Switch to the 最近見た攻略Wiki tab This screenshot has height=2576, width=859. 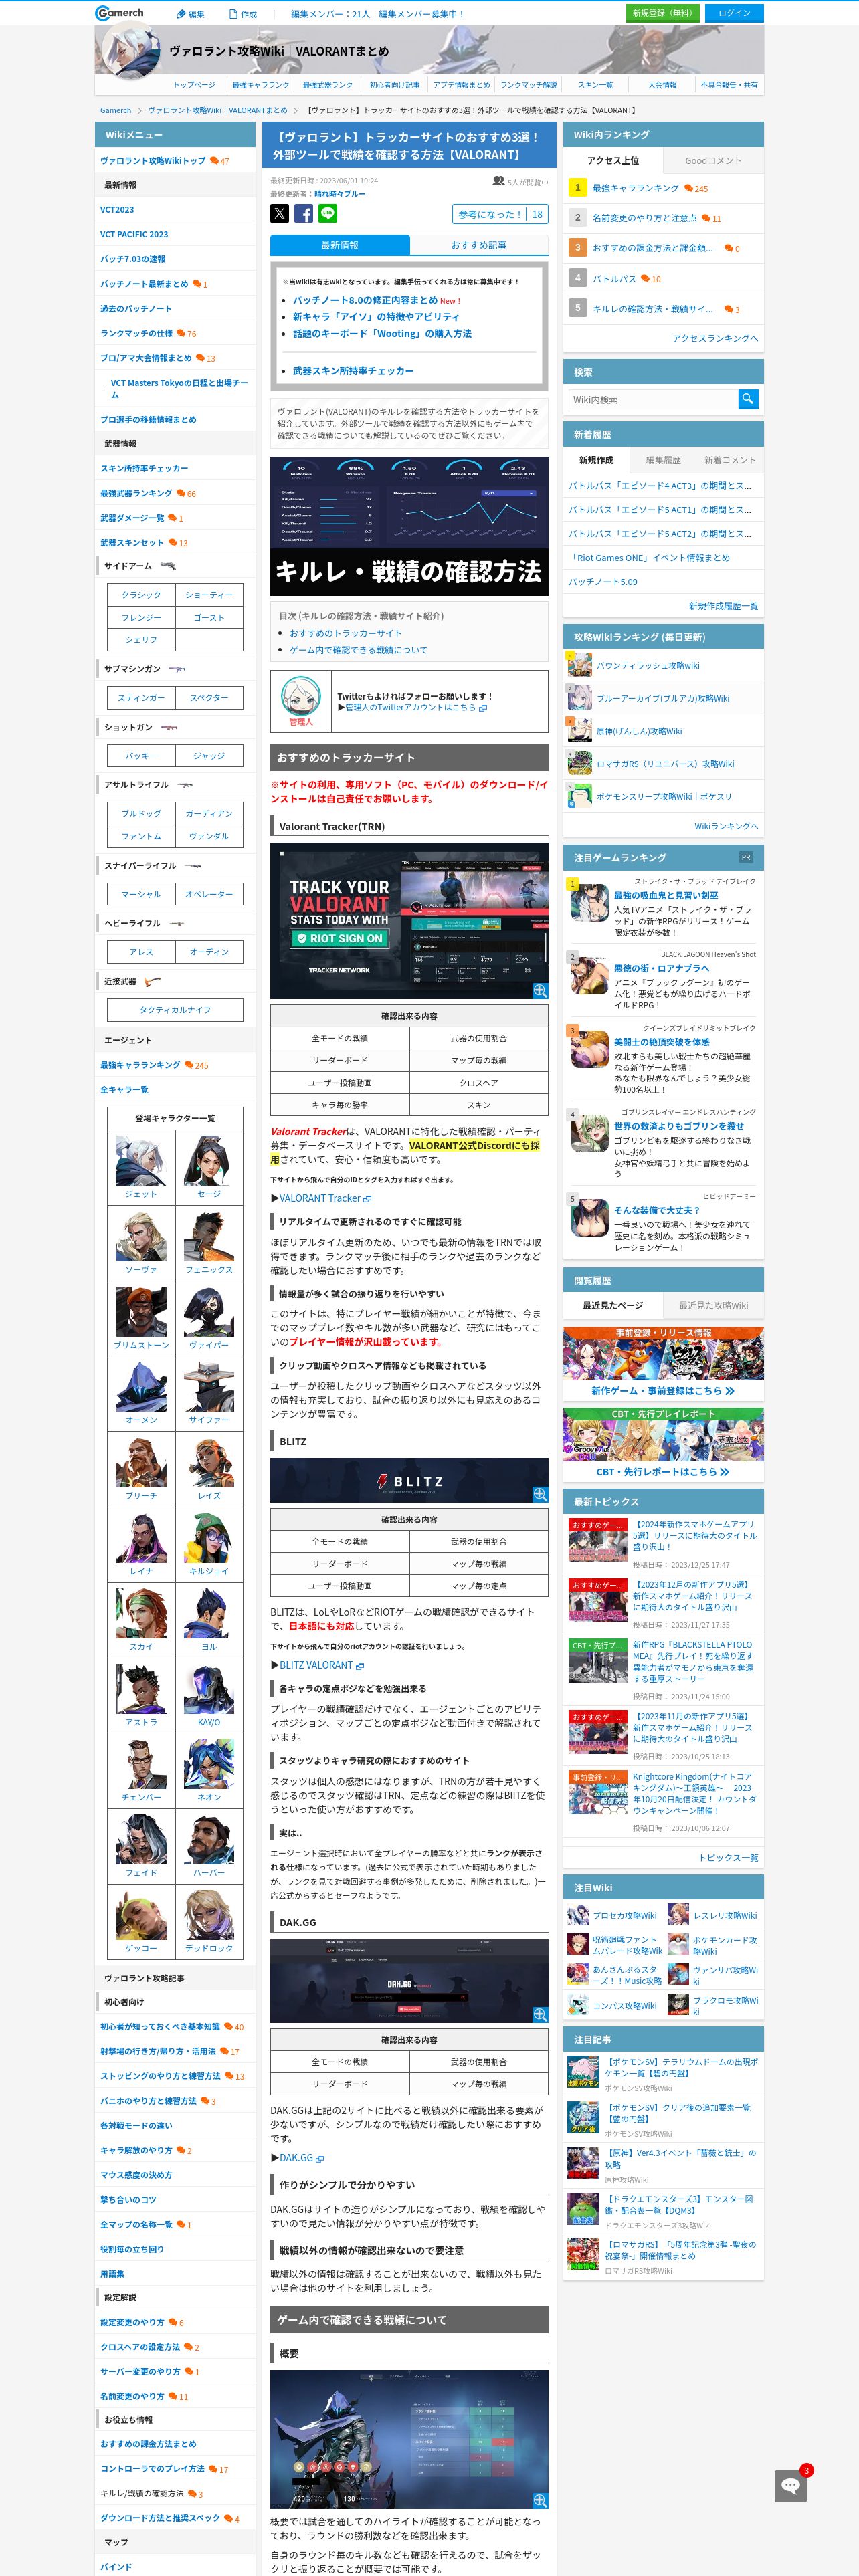point(713,1305)
